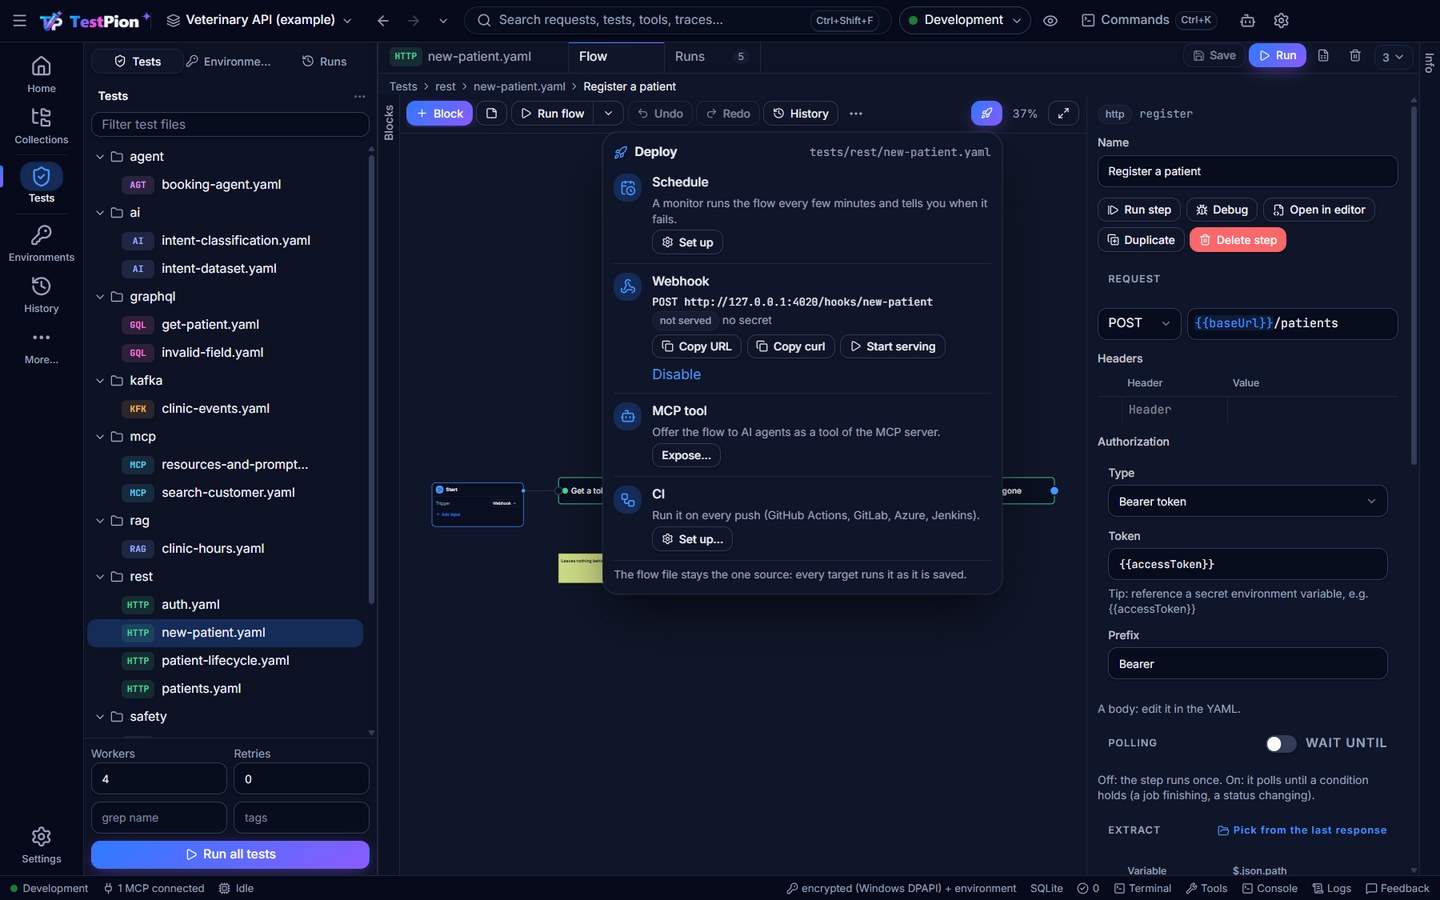Open History in the left sidebar
The width and height of the screenshot is (1440, 900).
(41, 295)
